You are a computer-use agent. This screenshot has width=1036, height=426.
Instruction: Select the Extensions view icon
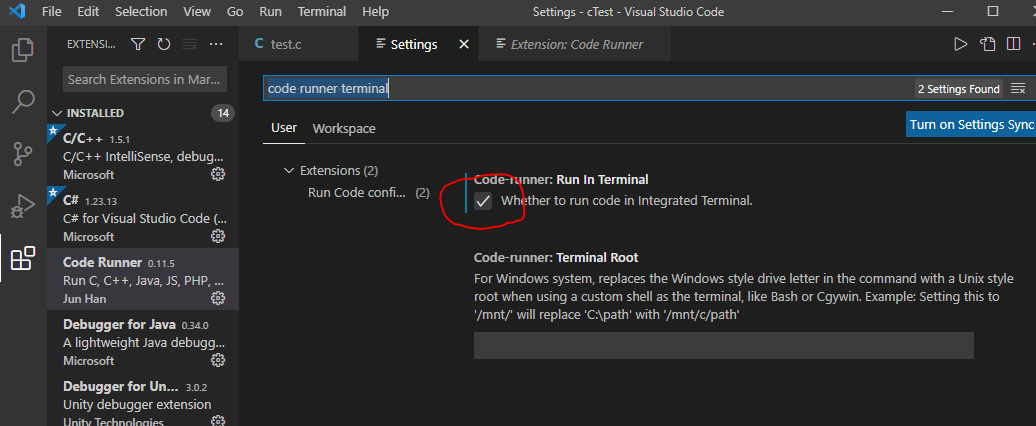[22, 258]
